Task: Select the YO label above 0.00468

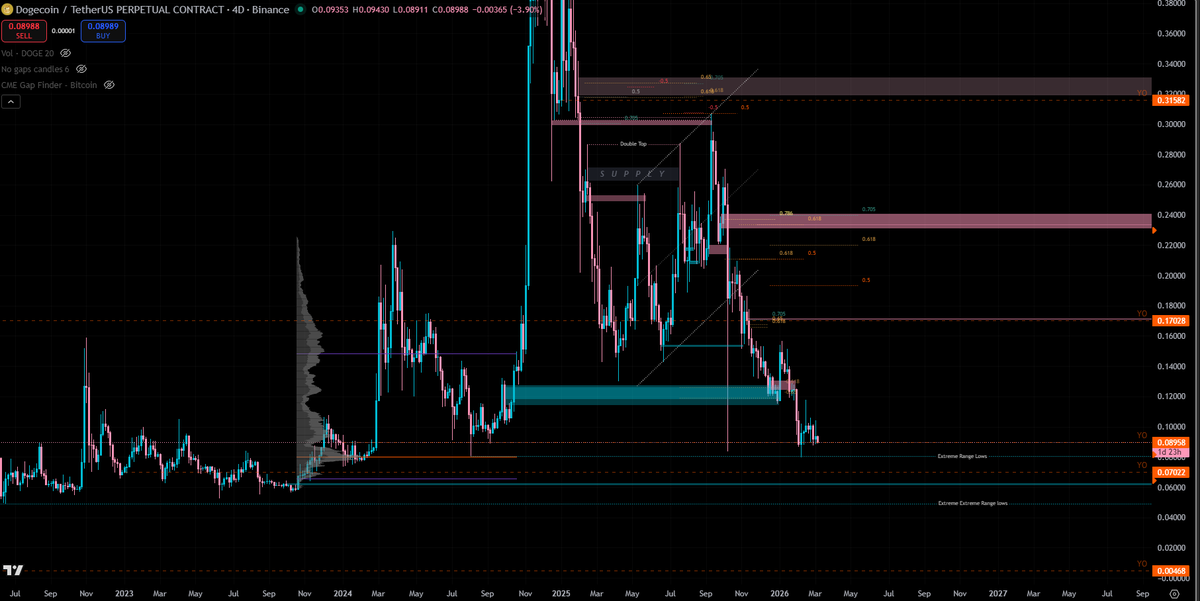Action: click(1142, 564)
